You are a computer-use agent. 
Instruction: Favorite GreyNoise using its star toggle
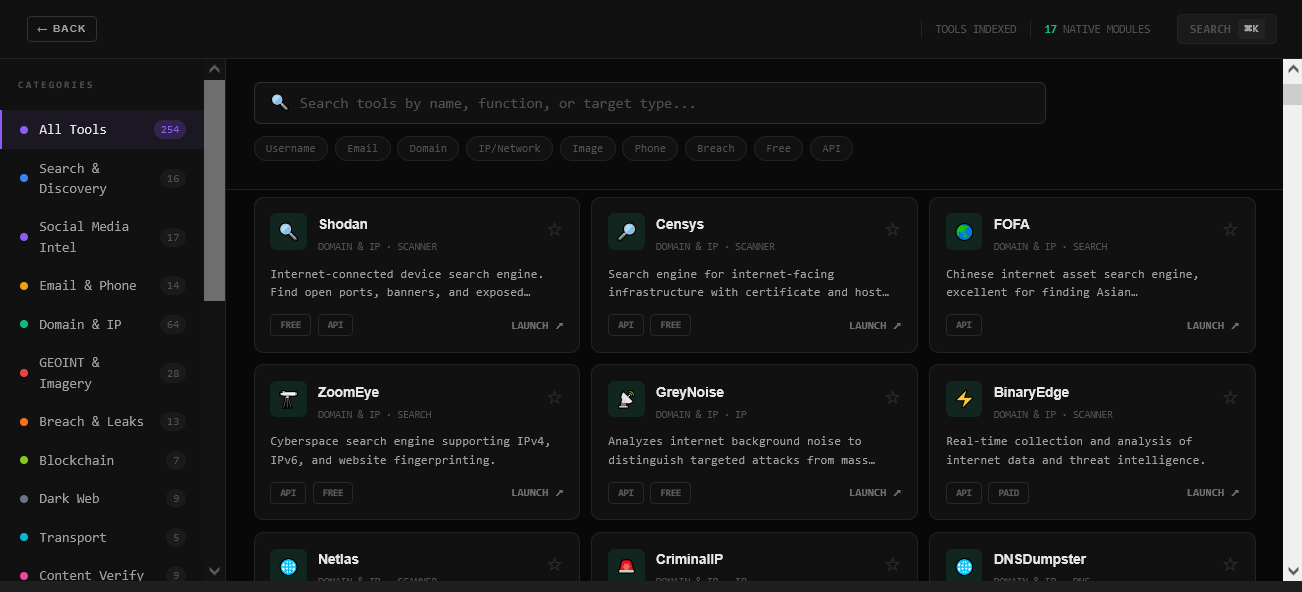893,397
